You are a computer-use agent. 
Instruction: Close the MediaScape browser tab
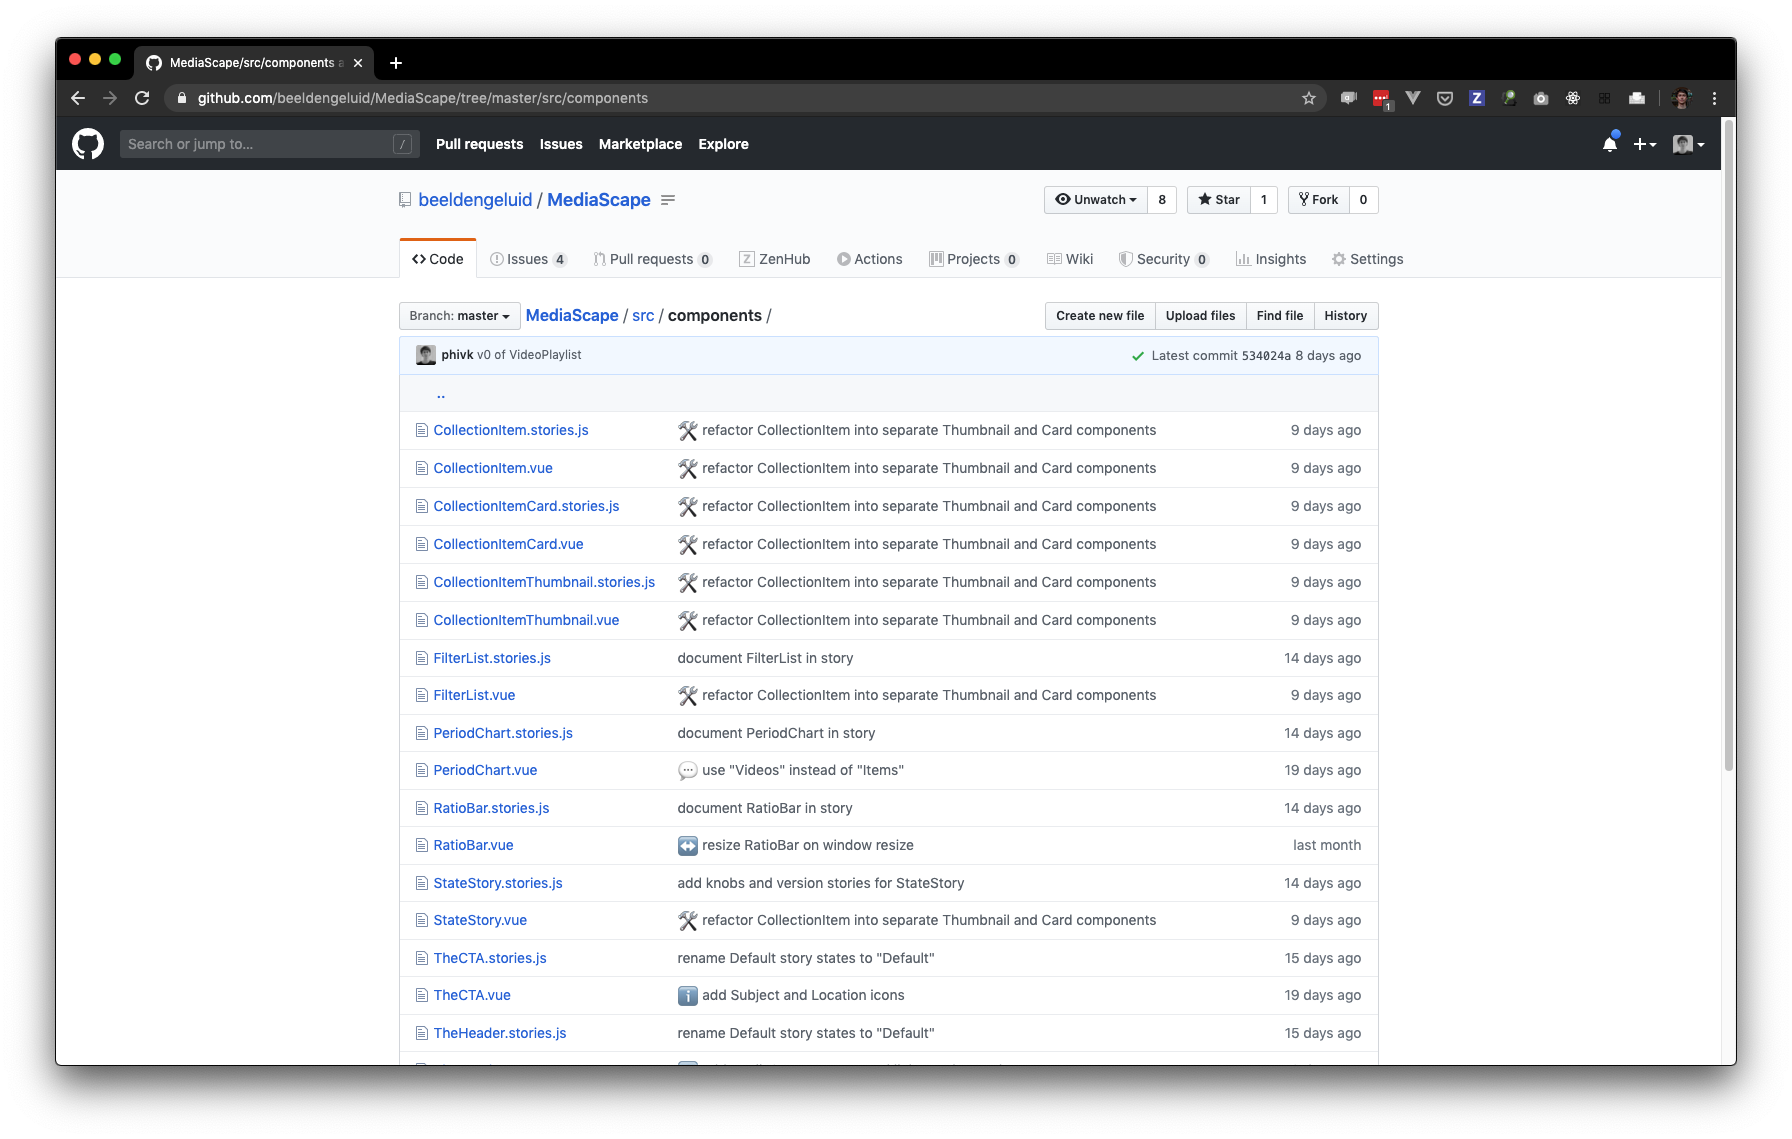(x=358, y=63)
